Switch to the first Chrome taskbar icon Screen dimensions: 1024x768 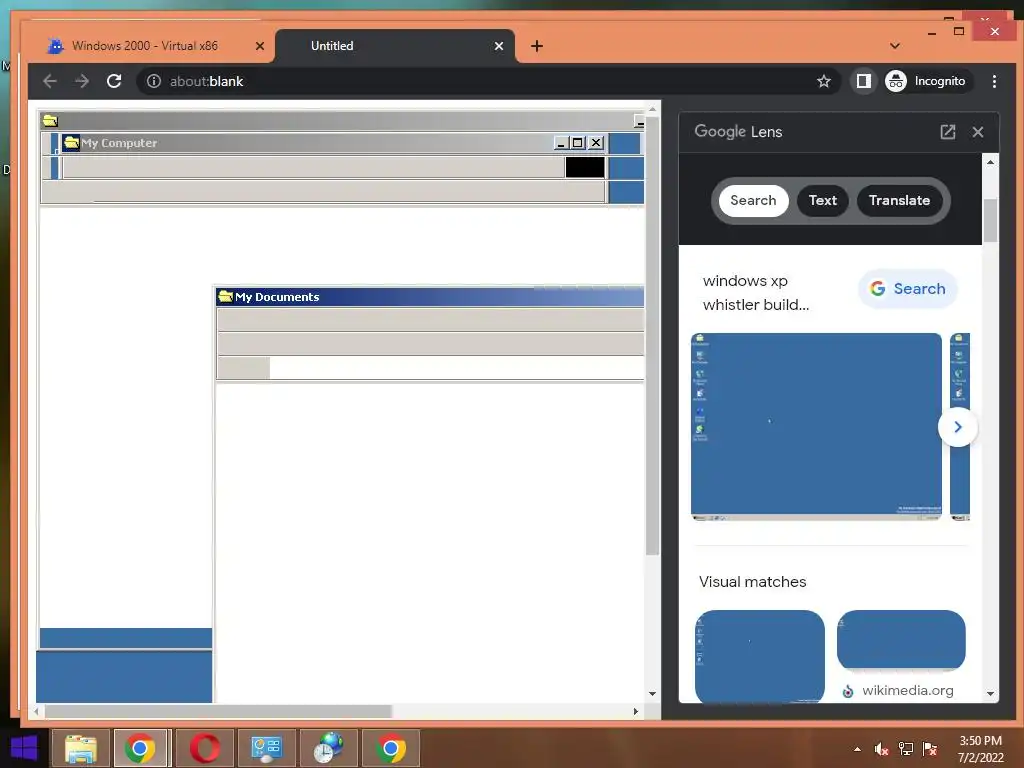coord(140,748)
